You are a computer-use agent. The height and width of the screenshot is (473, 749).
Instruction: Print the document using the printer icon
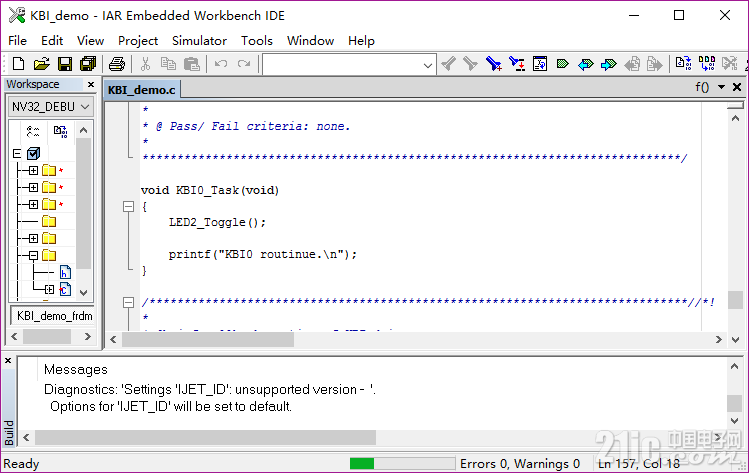coord(117,64)
